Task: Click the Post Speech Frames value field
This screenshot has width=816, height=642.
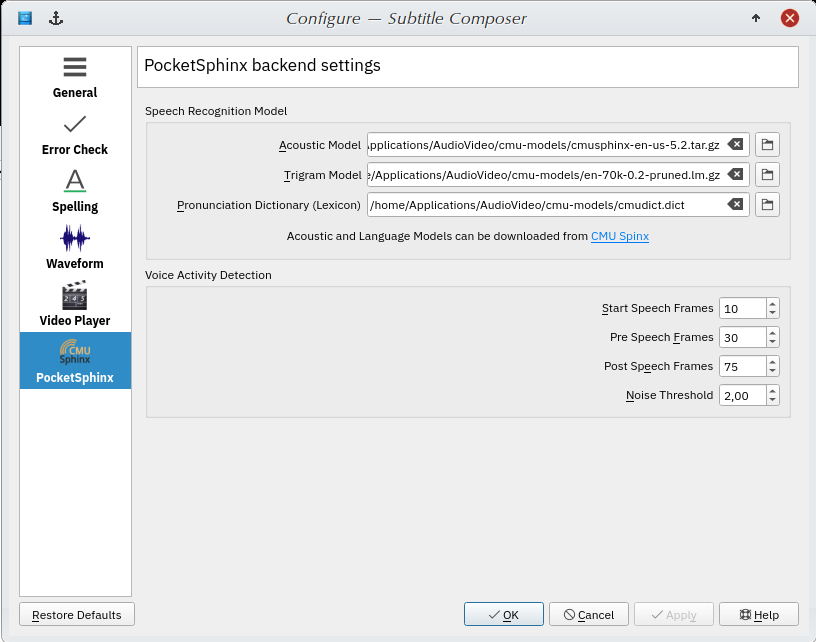Action: [x=743, y=367]
